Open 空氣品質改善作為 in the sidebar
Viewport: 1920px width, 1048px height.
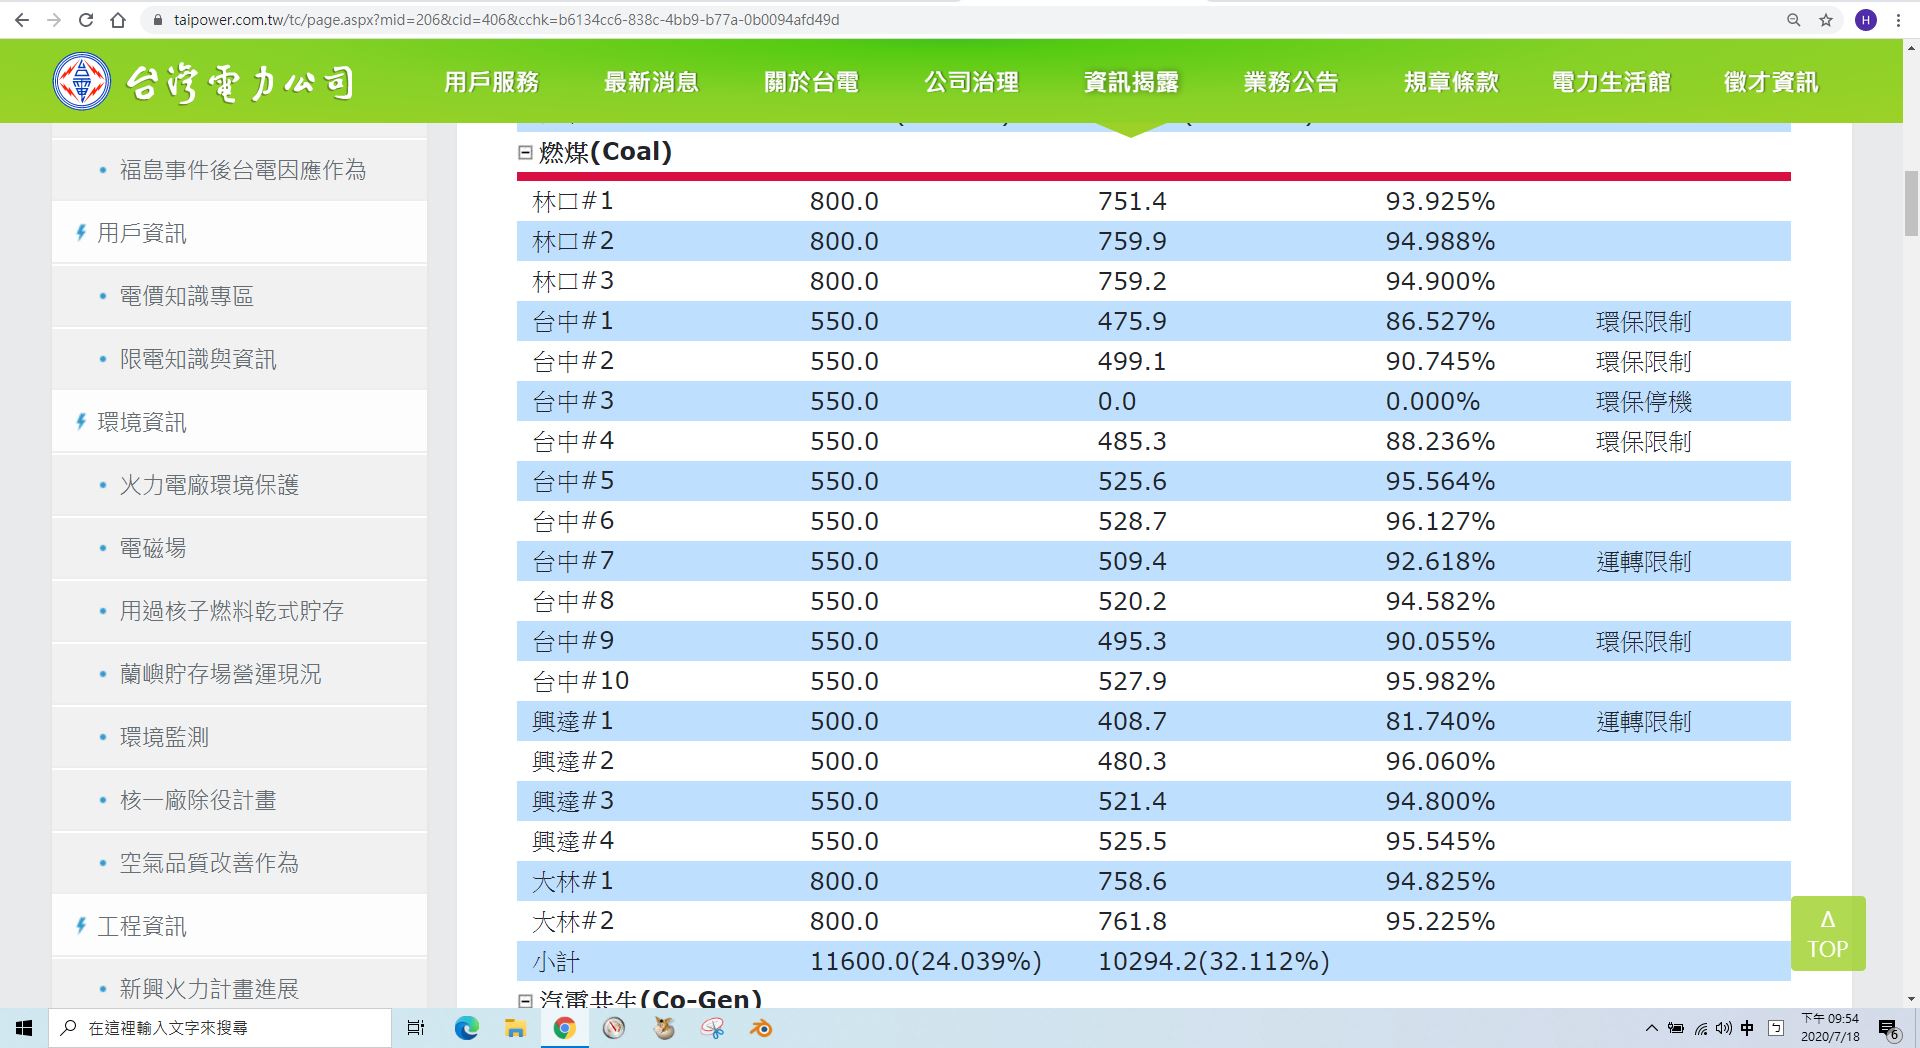[x=209, y=863]
